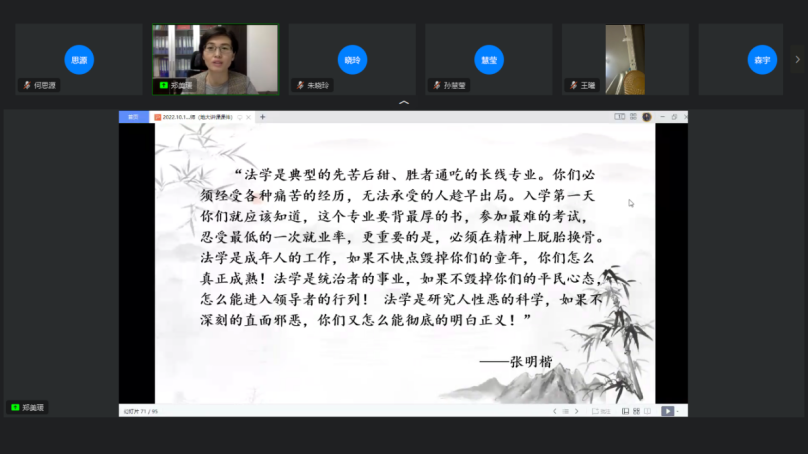The image size is (808, 455).
Task: Go to the previous slide arrow
Action: click(x=555, y=411)
